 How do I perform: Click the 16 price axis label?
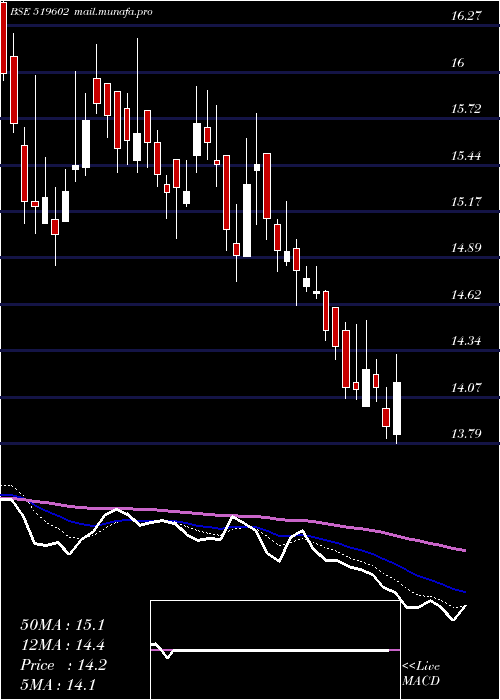[x=458, y=63]
